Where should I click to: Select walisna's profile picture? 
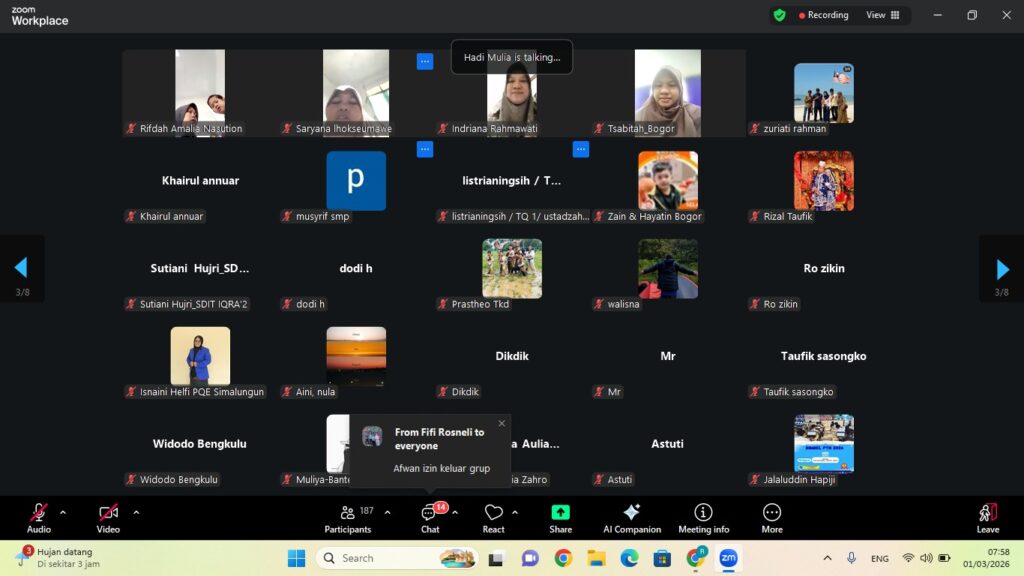pos(667,268)
